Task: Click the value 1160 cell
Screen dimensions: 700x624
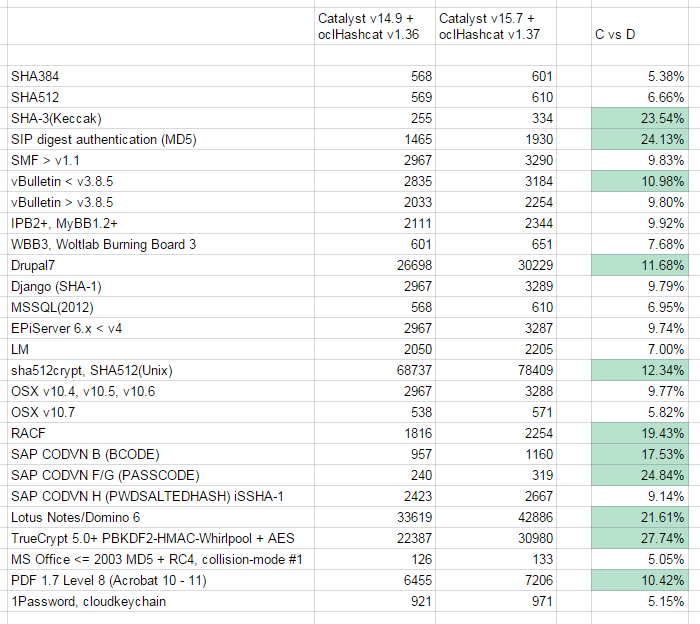Action: (496, 454)
